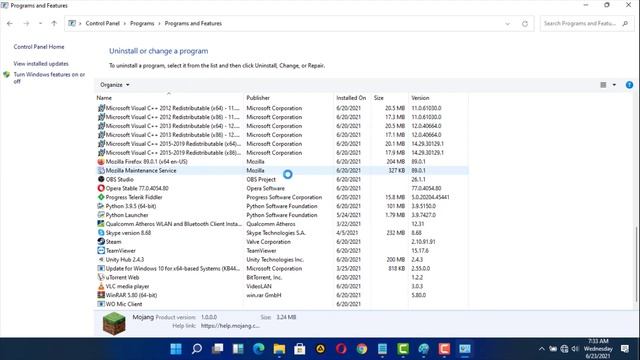Click the Progress Telerik Fiddler icon
The image size is (640, 360).
(x=101, y=197)
